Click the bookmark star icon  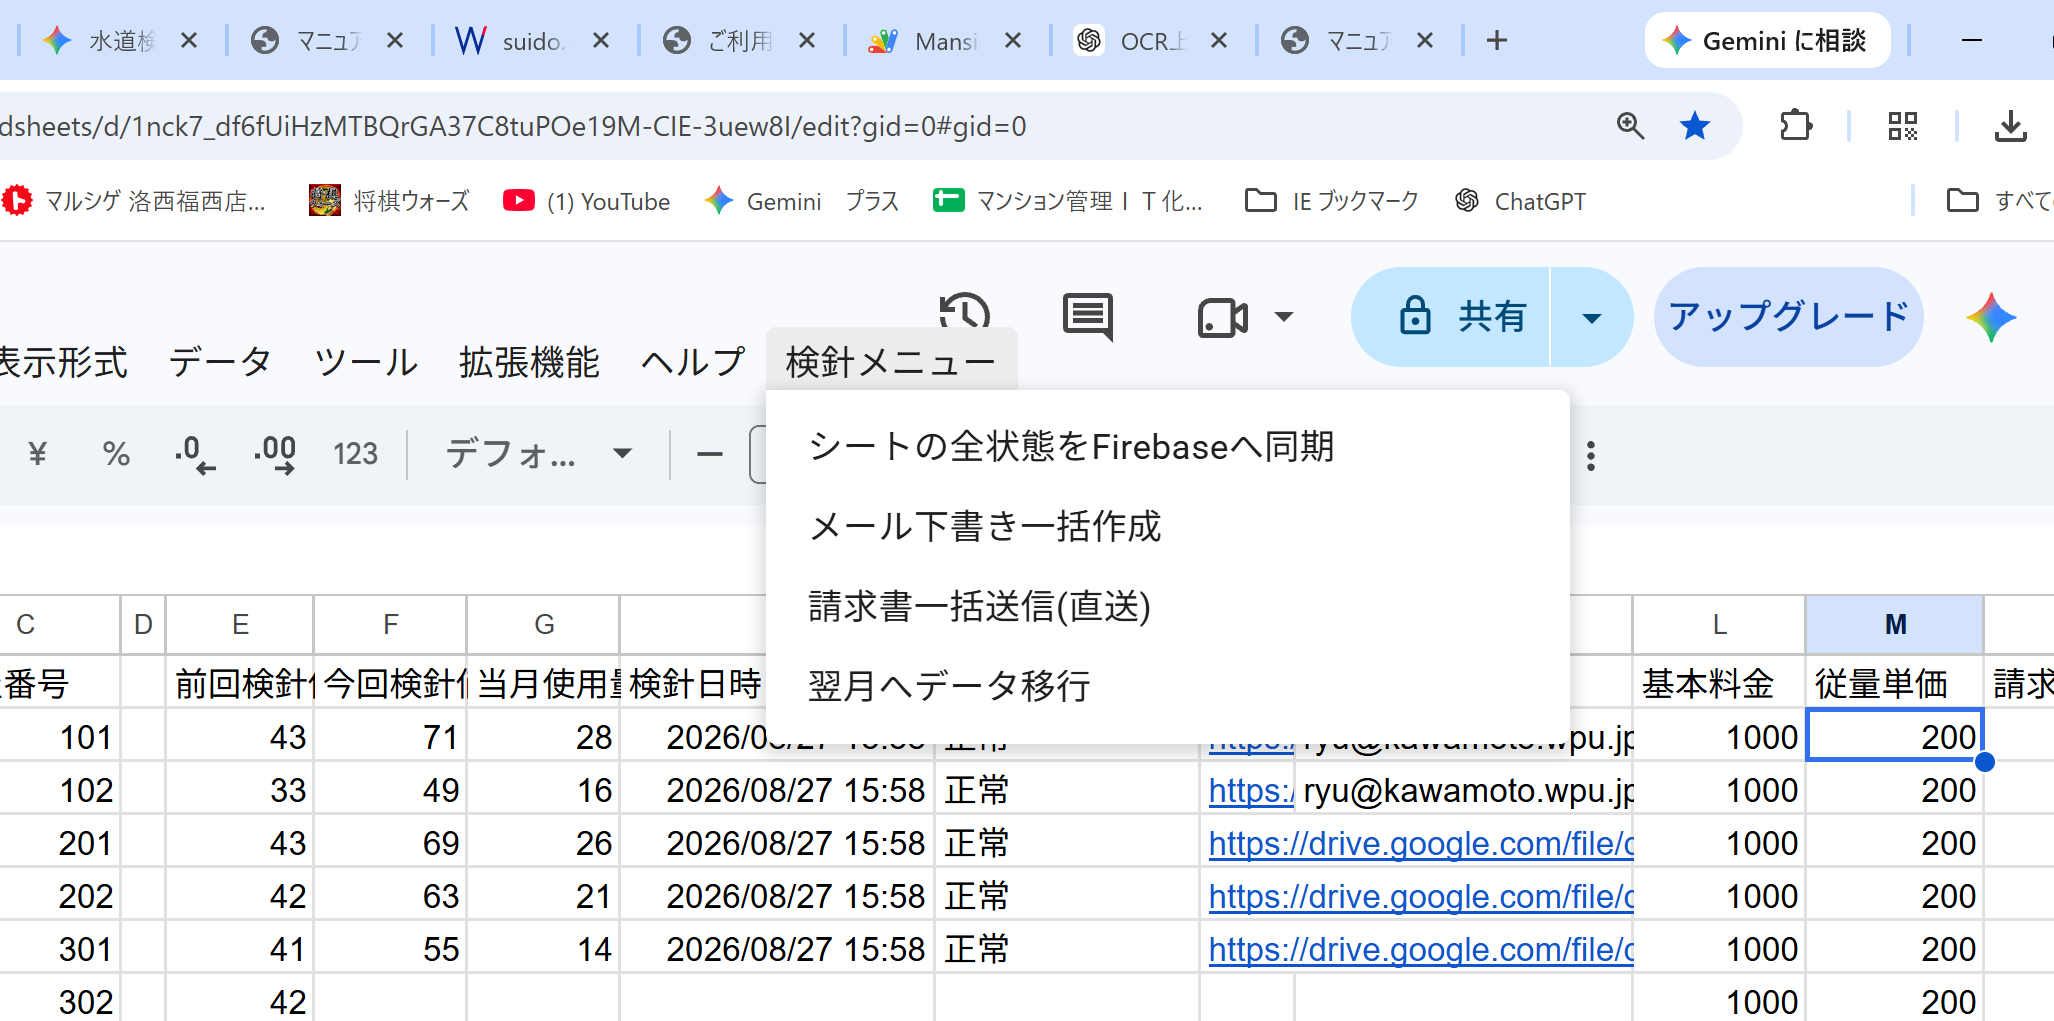[1694, 126]
